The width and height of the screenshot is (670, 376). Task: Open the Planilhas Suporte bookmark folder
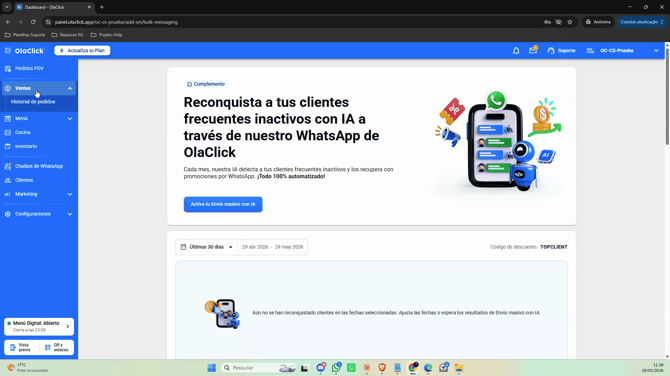coord(25,35)
